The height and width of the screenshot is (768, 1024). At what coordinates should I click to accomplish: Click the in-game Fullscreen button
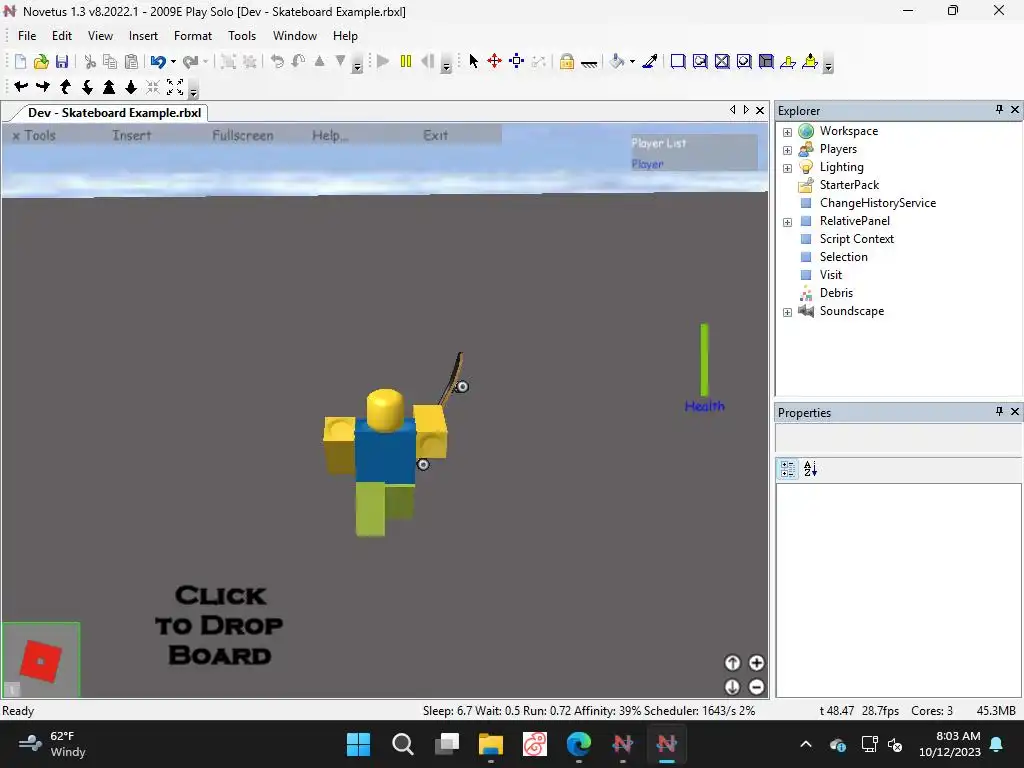pyautogui.click(x=242, y=136)
